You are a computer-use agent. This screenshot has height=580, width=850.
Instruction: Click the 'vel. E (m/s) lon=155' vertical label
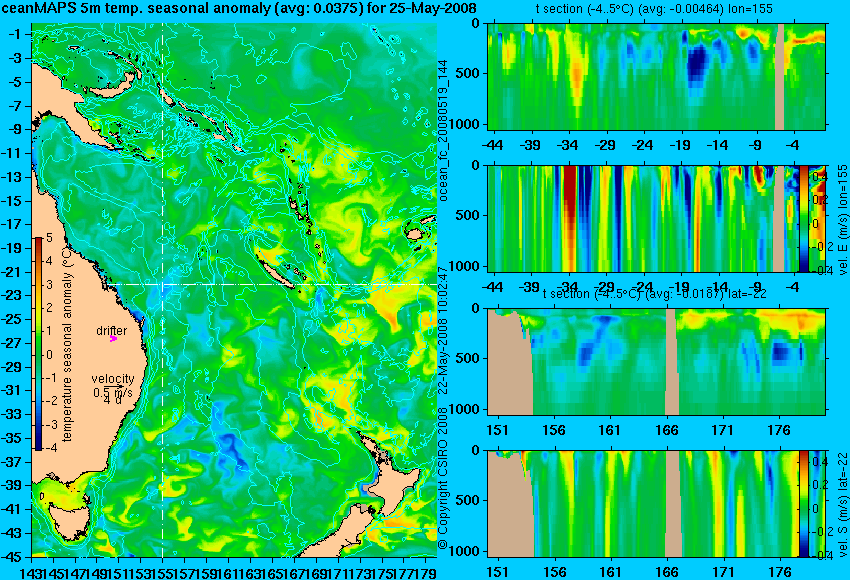(x=842, y=220)
